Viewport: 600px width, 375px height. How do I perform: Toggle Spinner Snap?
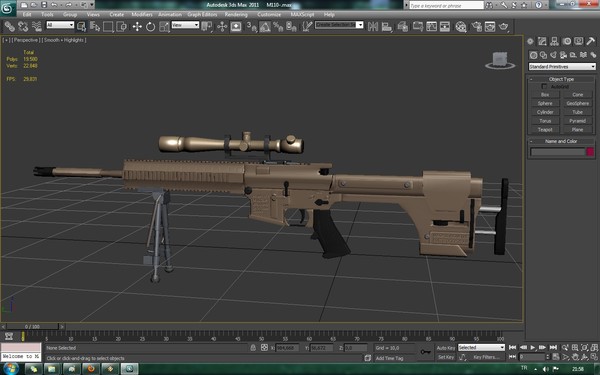tap(292, 26)
